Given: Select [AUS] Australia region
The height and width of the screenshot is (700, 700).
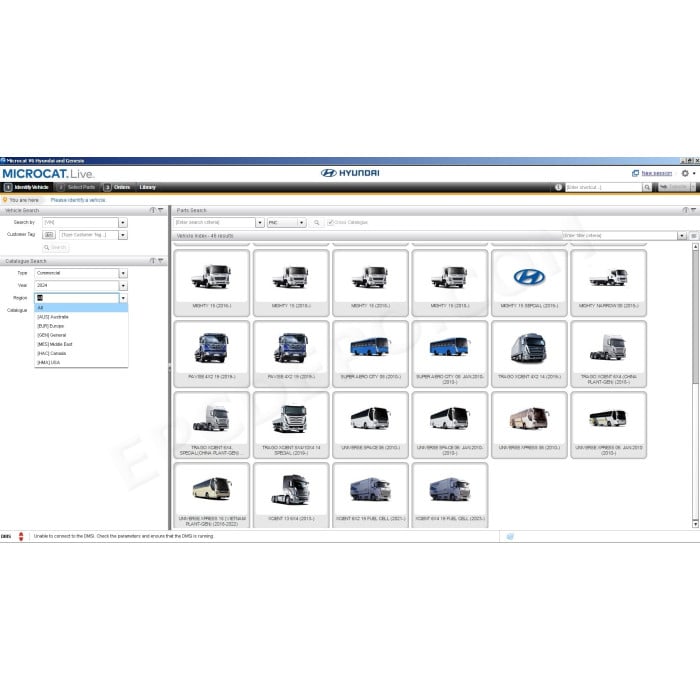Looking at the screenshot, I should [81, 317].
